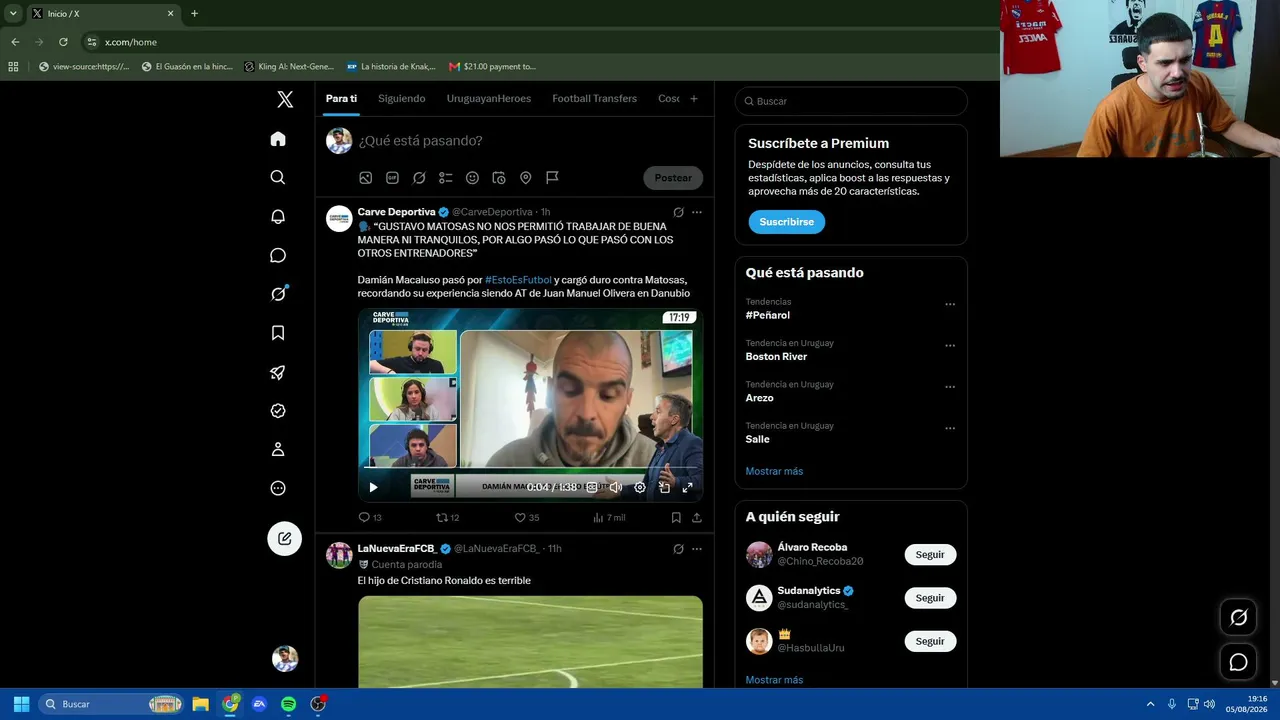Open options for the Salle trend
This screenshot has width=1280, height=720.
point(950,429)
